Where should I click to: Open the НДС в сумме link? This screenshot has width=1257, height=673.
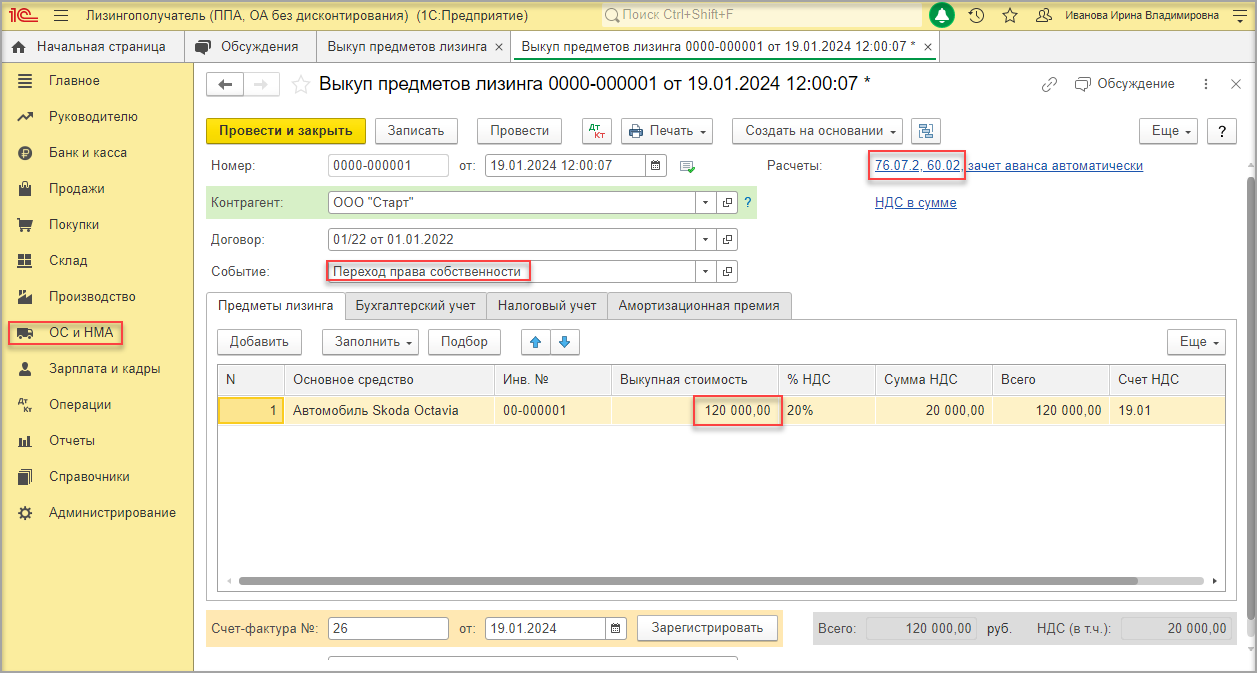click(x=915, y=203)
